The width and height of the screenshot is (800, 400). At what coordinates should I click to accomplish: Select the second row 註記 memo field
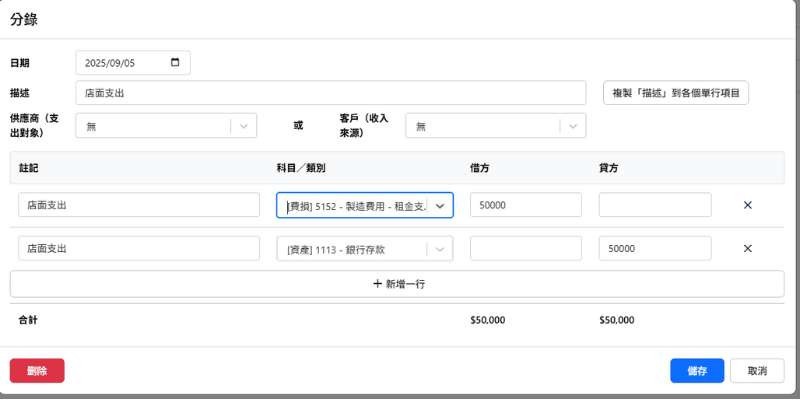[139, 248]
